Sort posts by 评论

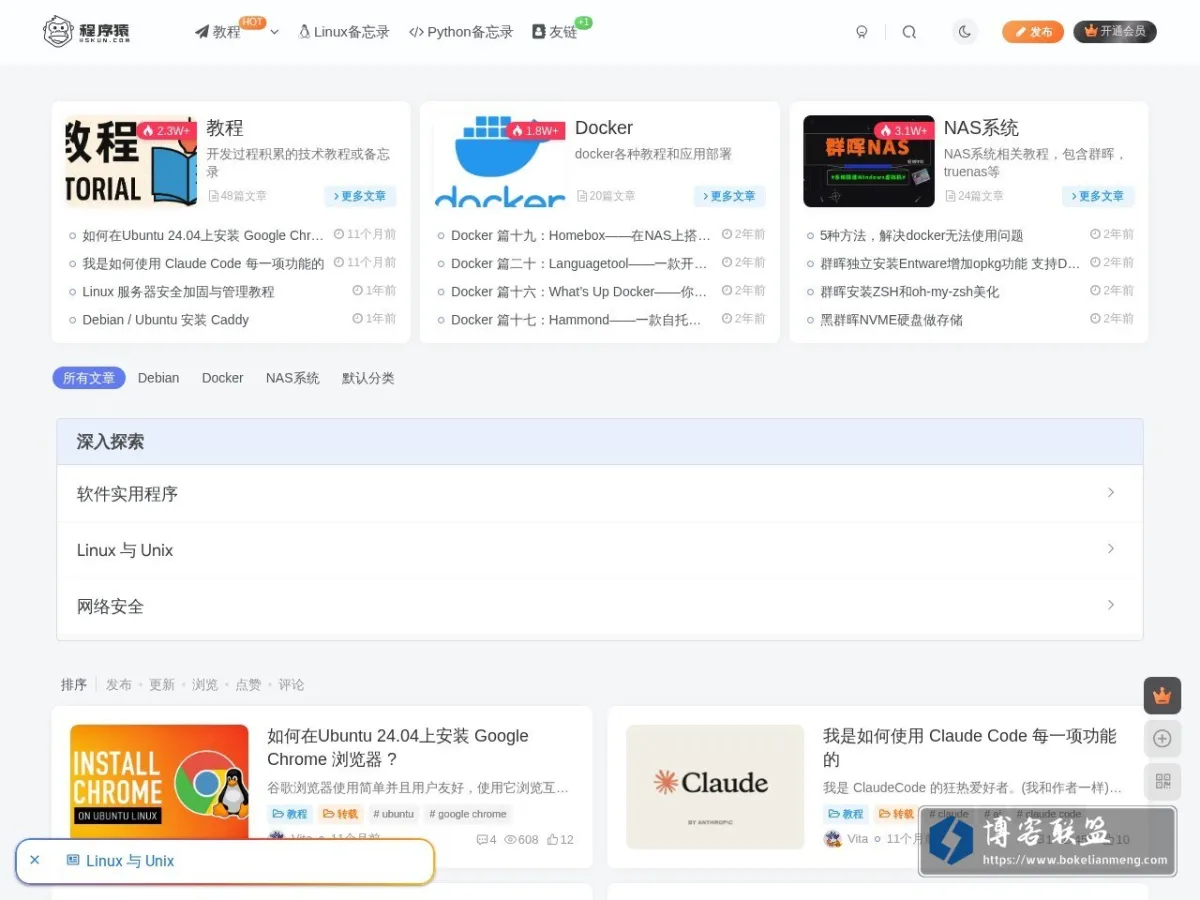291,685
